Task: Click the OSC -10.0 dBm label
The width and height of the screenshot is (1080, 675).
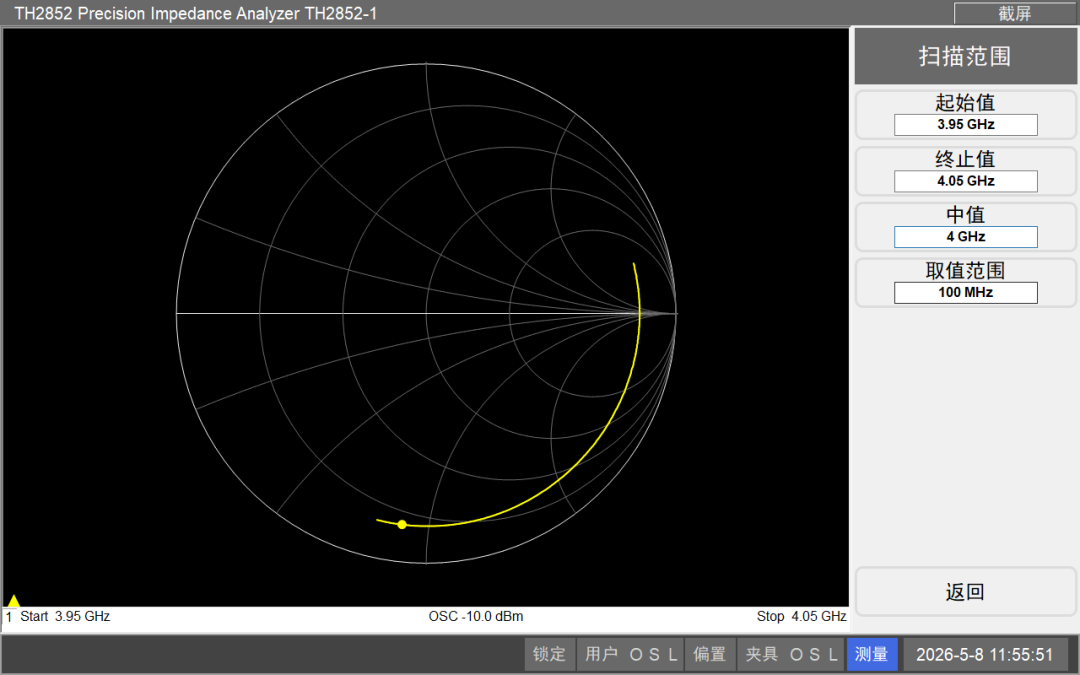Action: coord(476,616)
